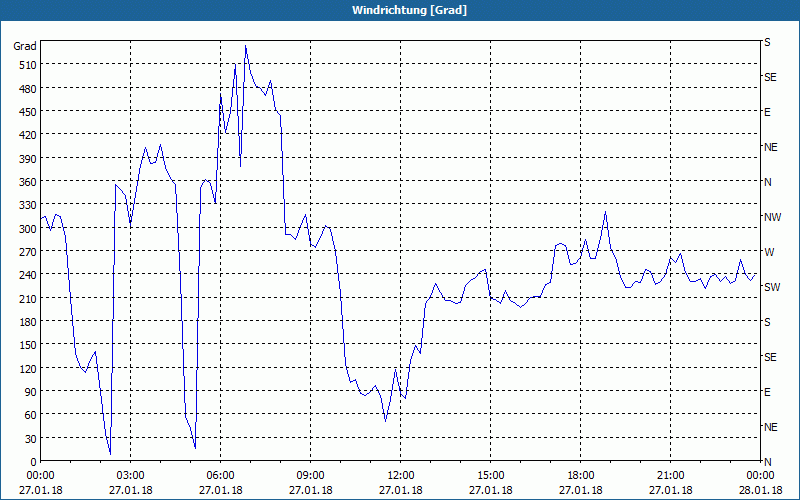Select the E compass label on the 450 gridline

point(767,112)
